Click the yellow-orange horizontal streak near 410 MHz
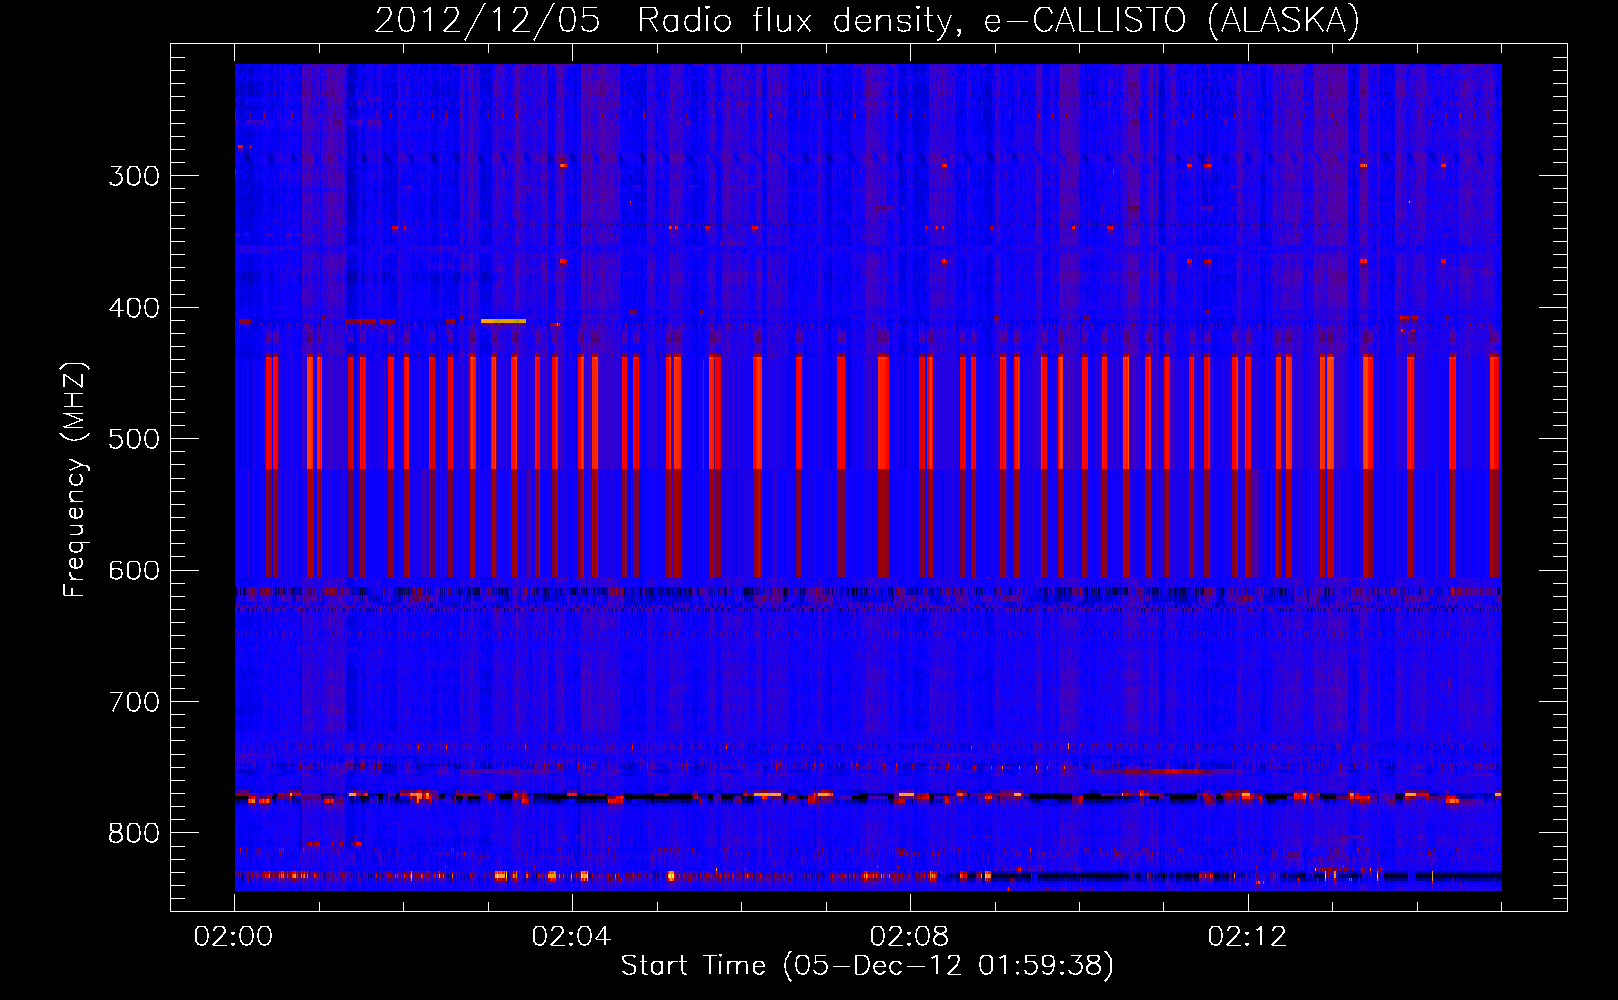This screenshot has height=1000, width=1618. click(503, 321)
